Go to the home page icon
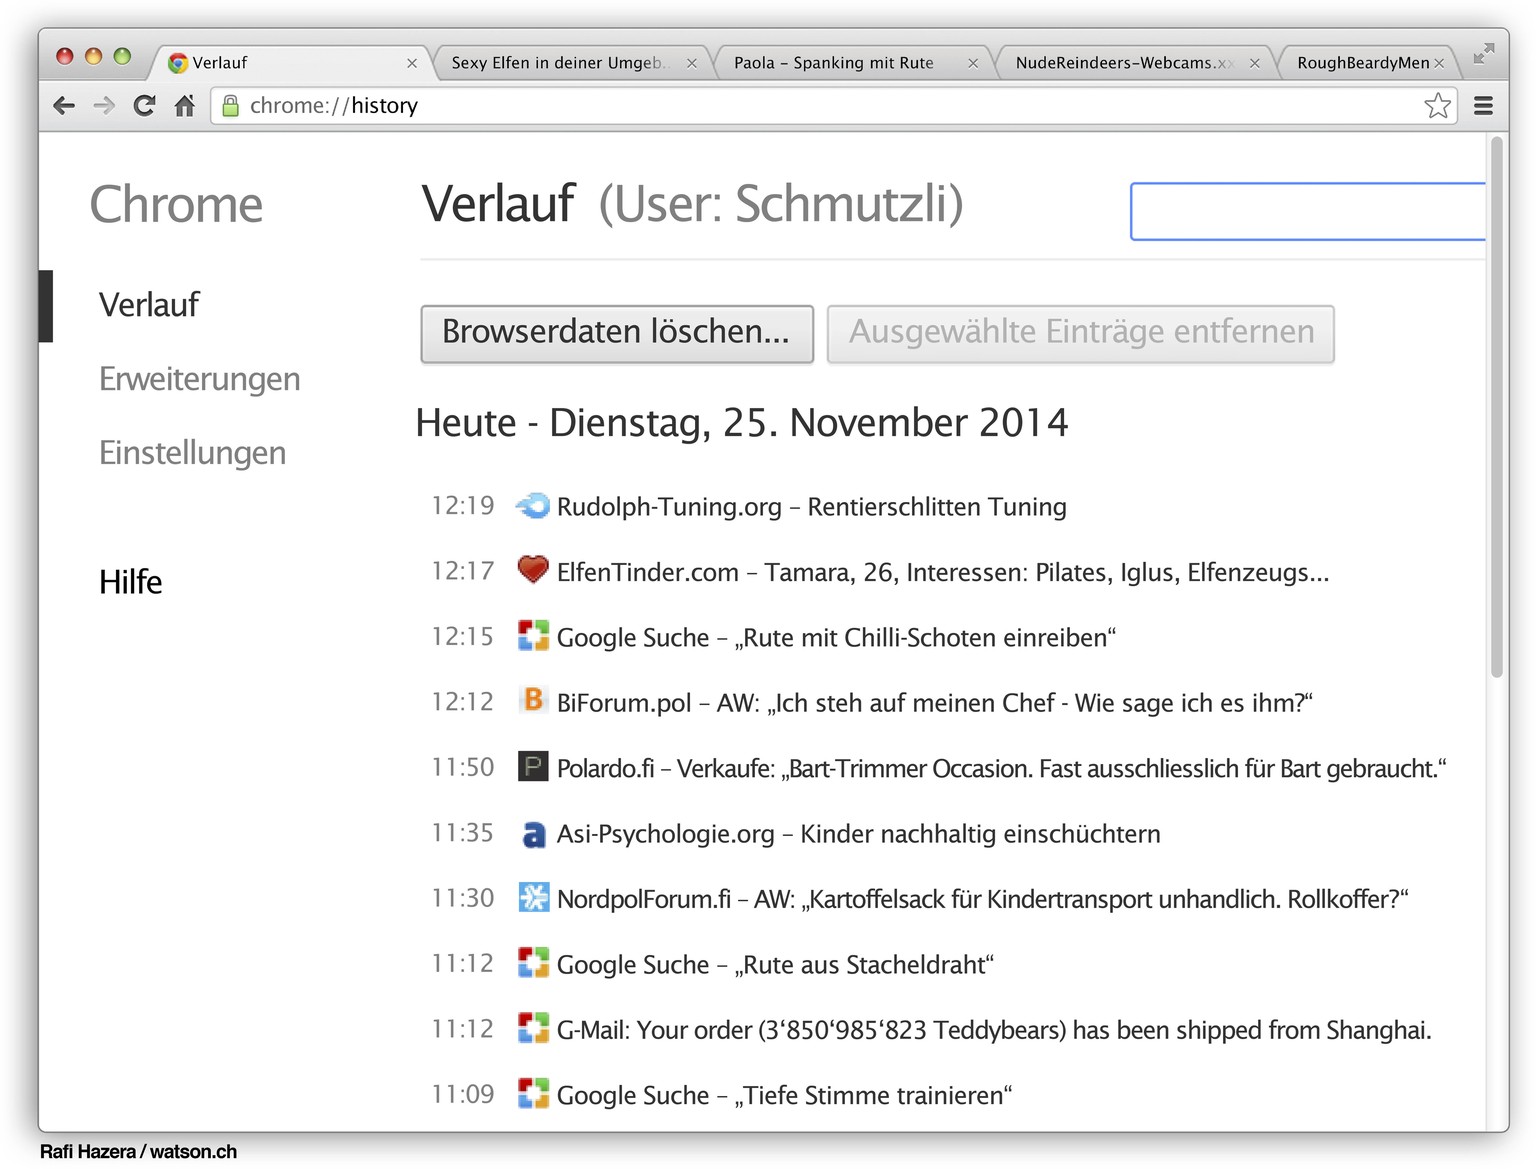The image size is (1536, 1169). pyautogui.click(x=185, y=105)
